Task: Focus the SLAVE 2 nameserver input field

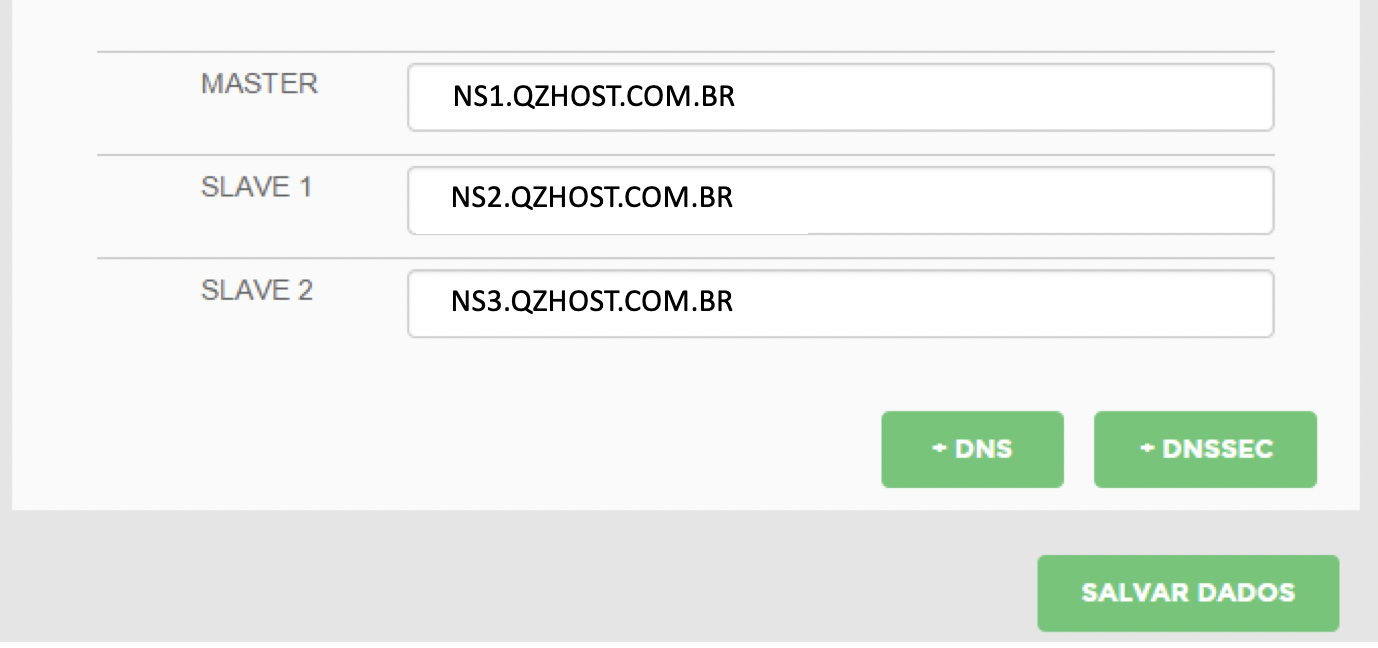Action: 840,303
